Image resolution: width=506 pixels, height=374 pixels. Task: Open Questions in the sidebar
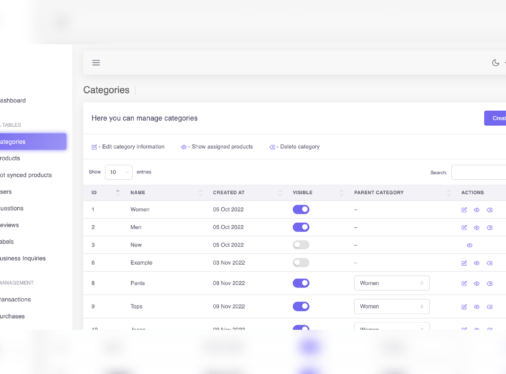12,208
